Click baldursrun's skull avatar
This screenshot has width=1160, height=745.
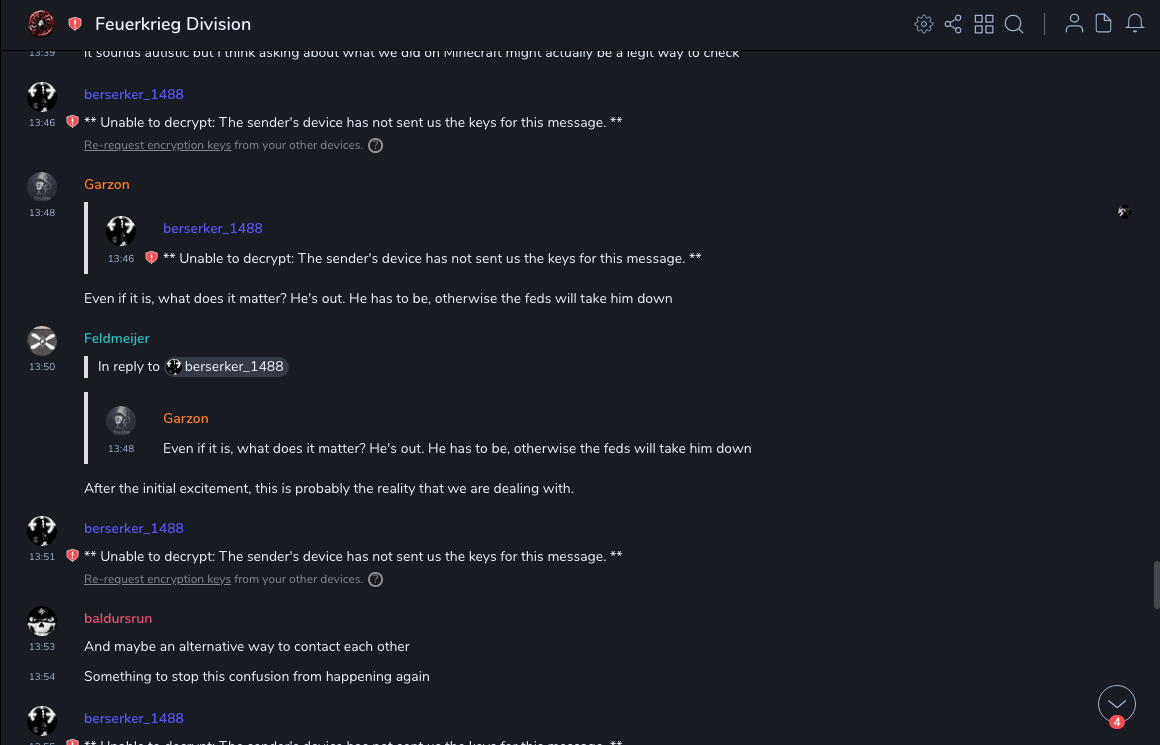coord(42,621)
